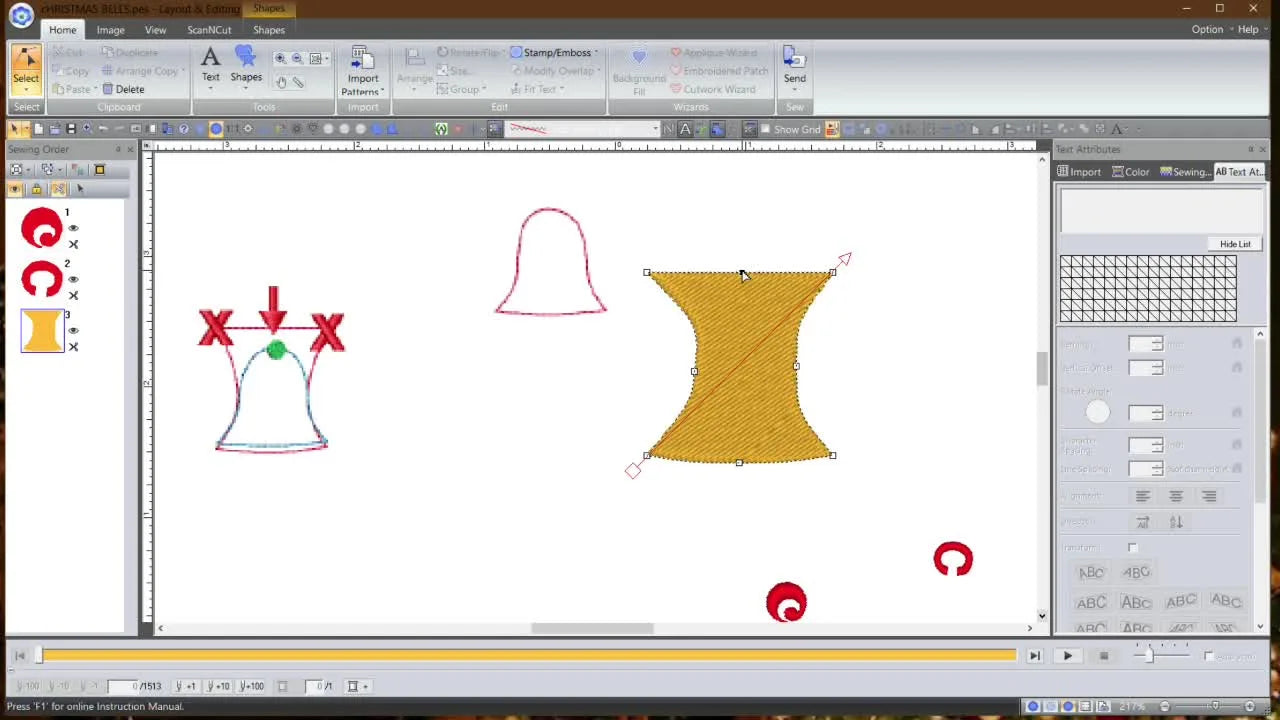Image resolution: width=1280 pixels, height=720 pixels.
Task: Click the Delete command in the ribbon
Action: point(130,89)
